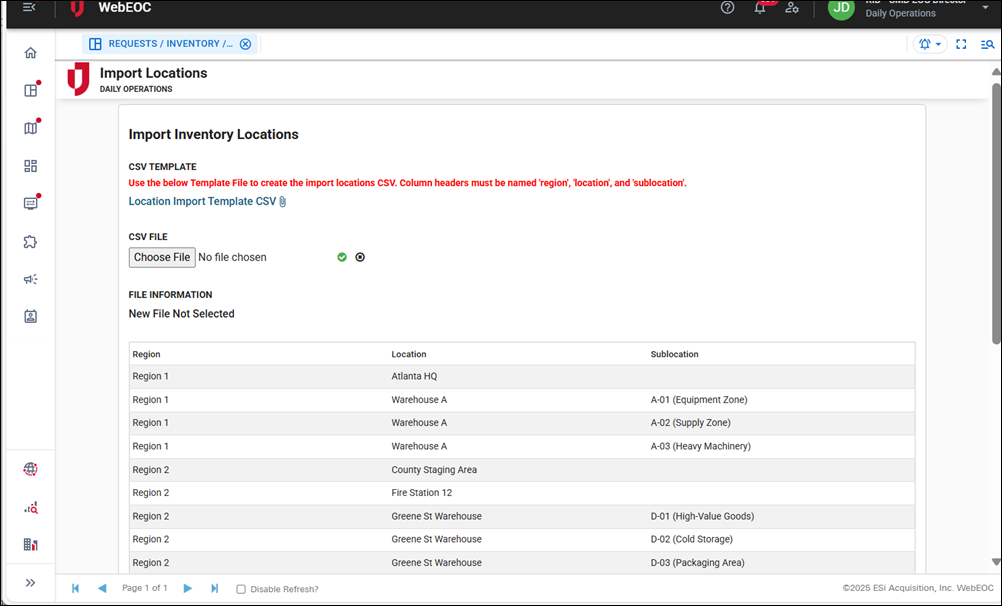The image size is (1002, 606).
Task: Click the Choose File button
Action: (161, 257)
